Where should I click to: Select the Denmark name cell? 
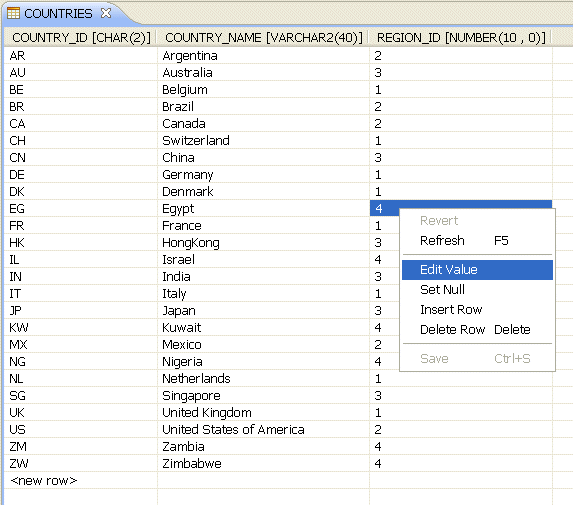[x=263, y=192]
